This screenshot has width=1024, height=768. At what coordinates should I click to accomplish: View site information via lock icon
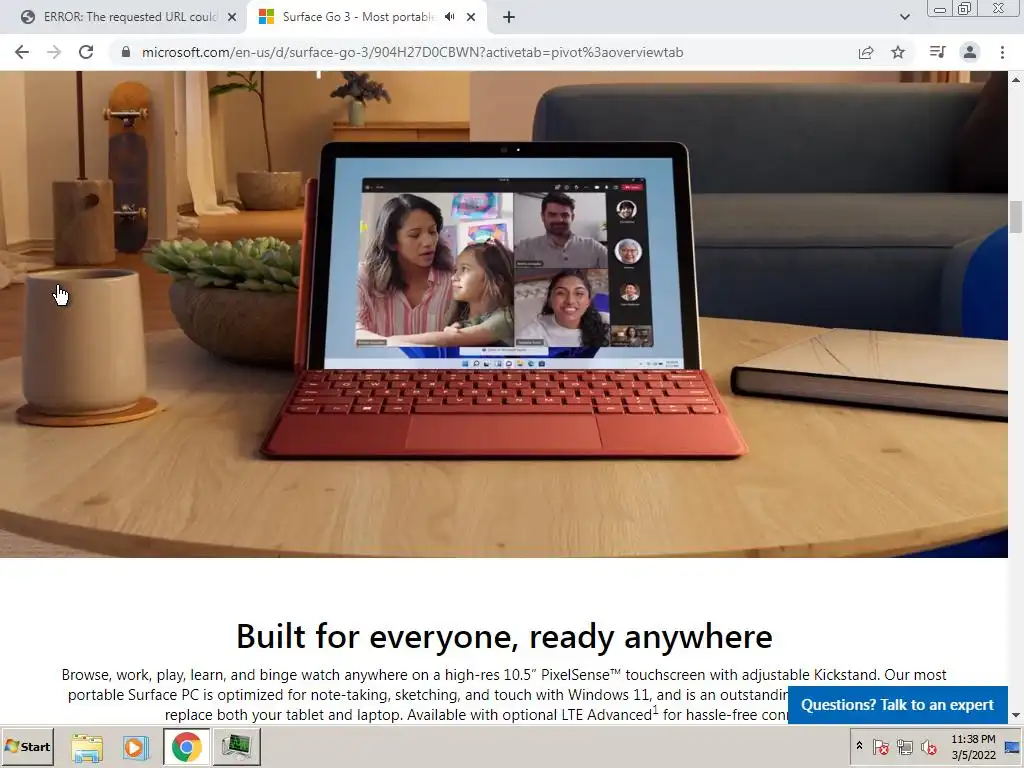click(x=126, y=52)
